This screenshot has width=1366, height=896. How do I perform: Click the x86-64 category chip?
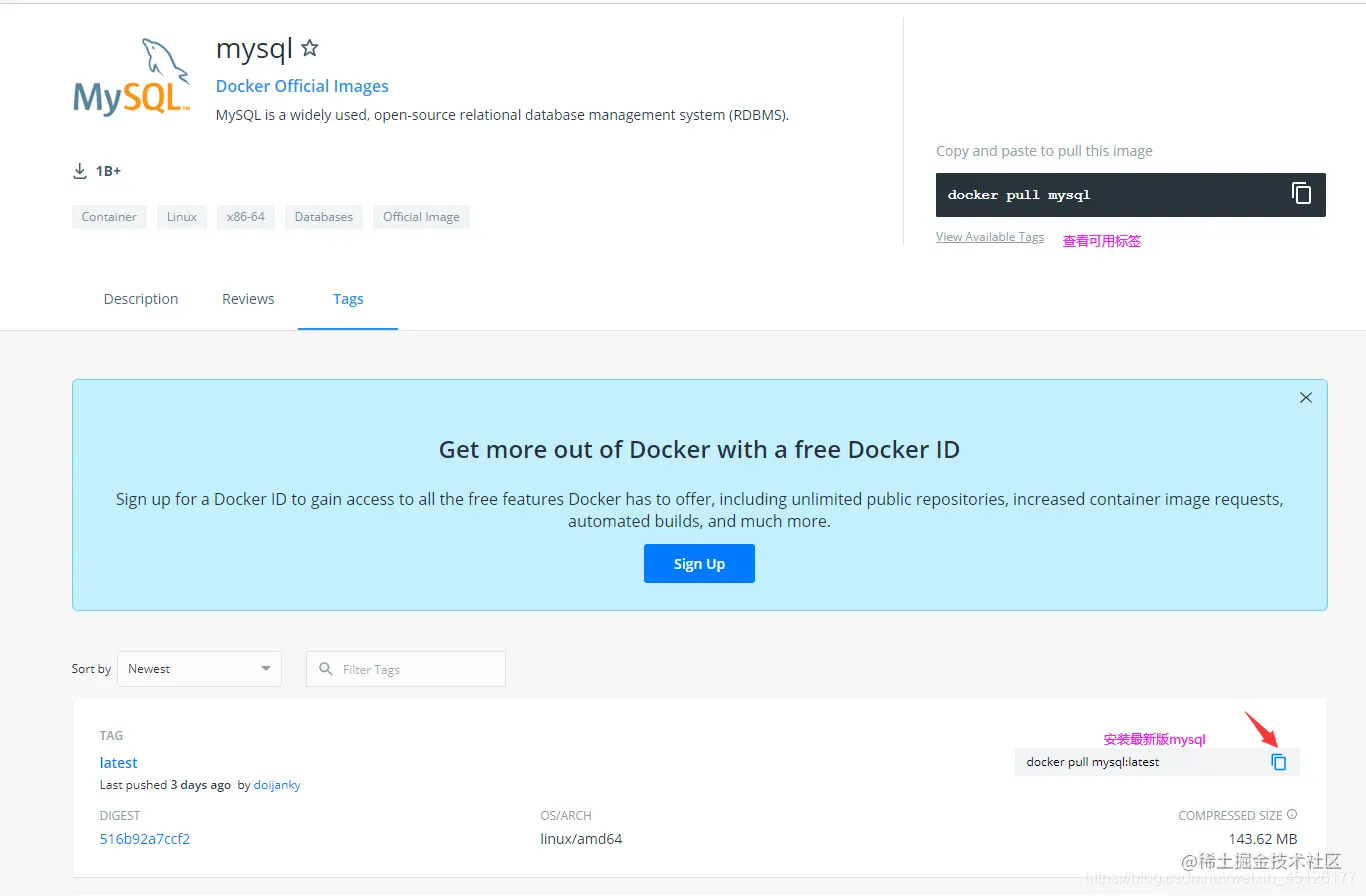pos(246,217)
